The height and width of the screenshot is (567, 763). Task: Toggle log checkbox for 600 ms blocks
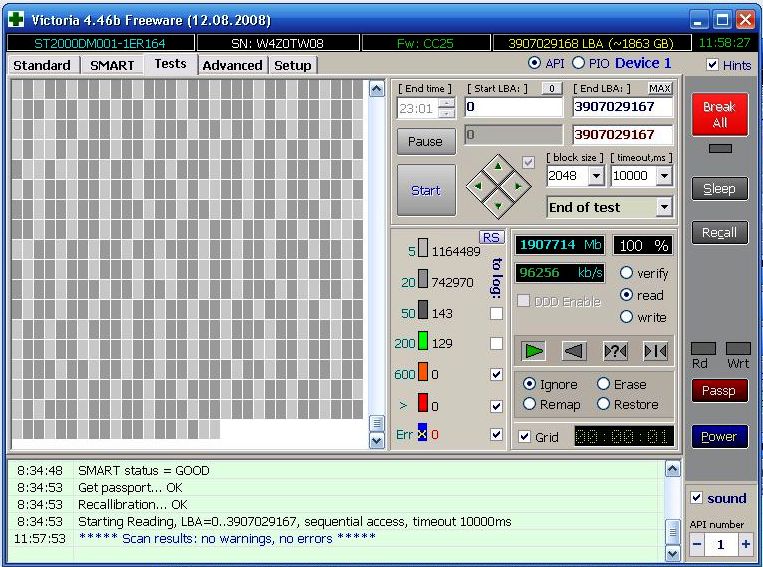[x=496, y=374]
